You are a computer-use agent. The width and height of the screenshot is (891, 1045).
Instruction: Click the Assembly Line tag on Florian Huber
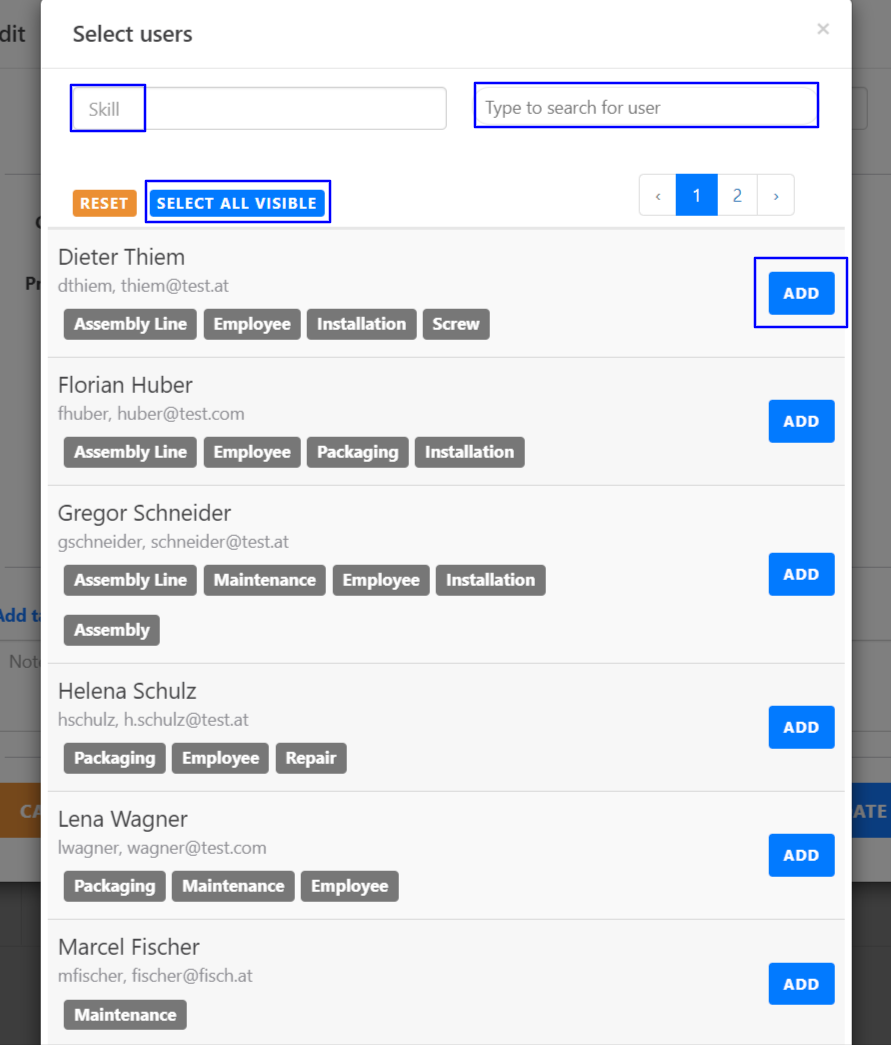[x=129, y=452]
